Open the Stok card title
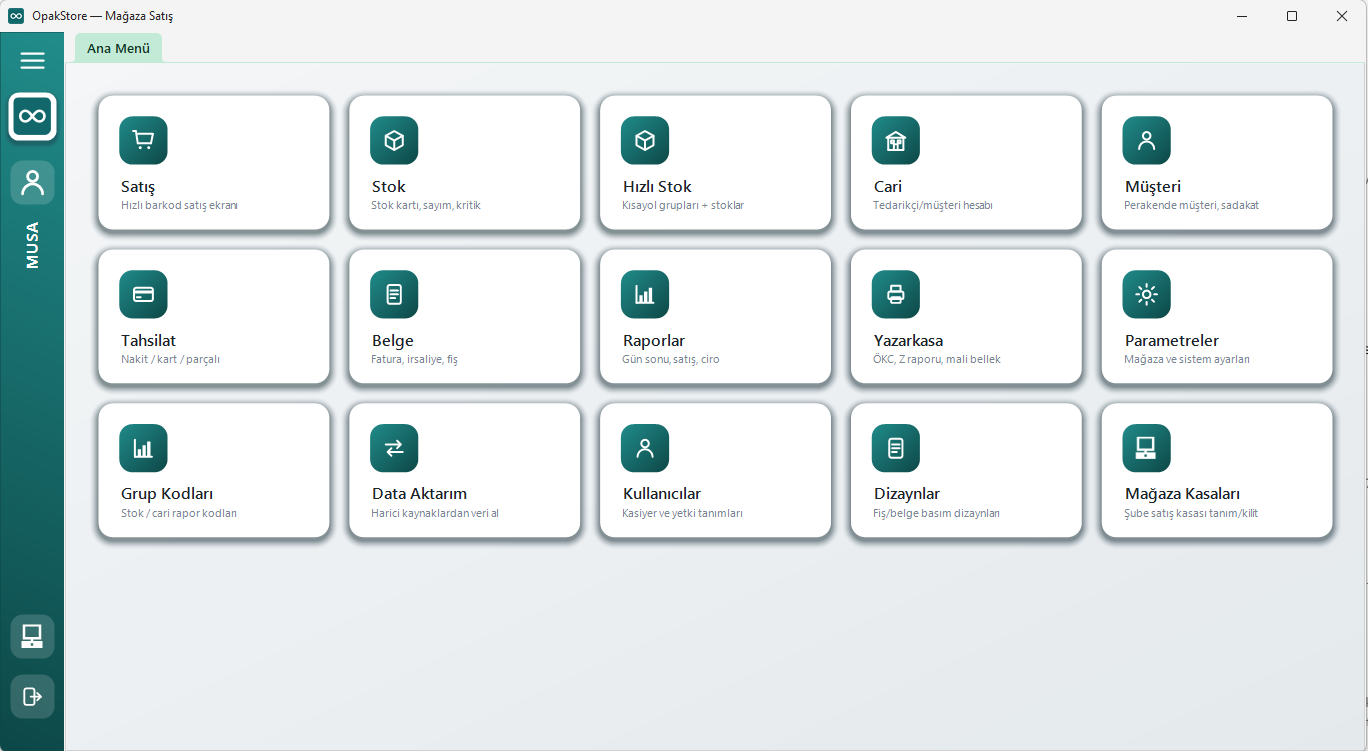 point(389,187)
